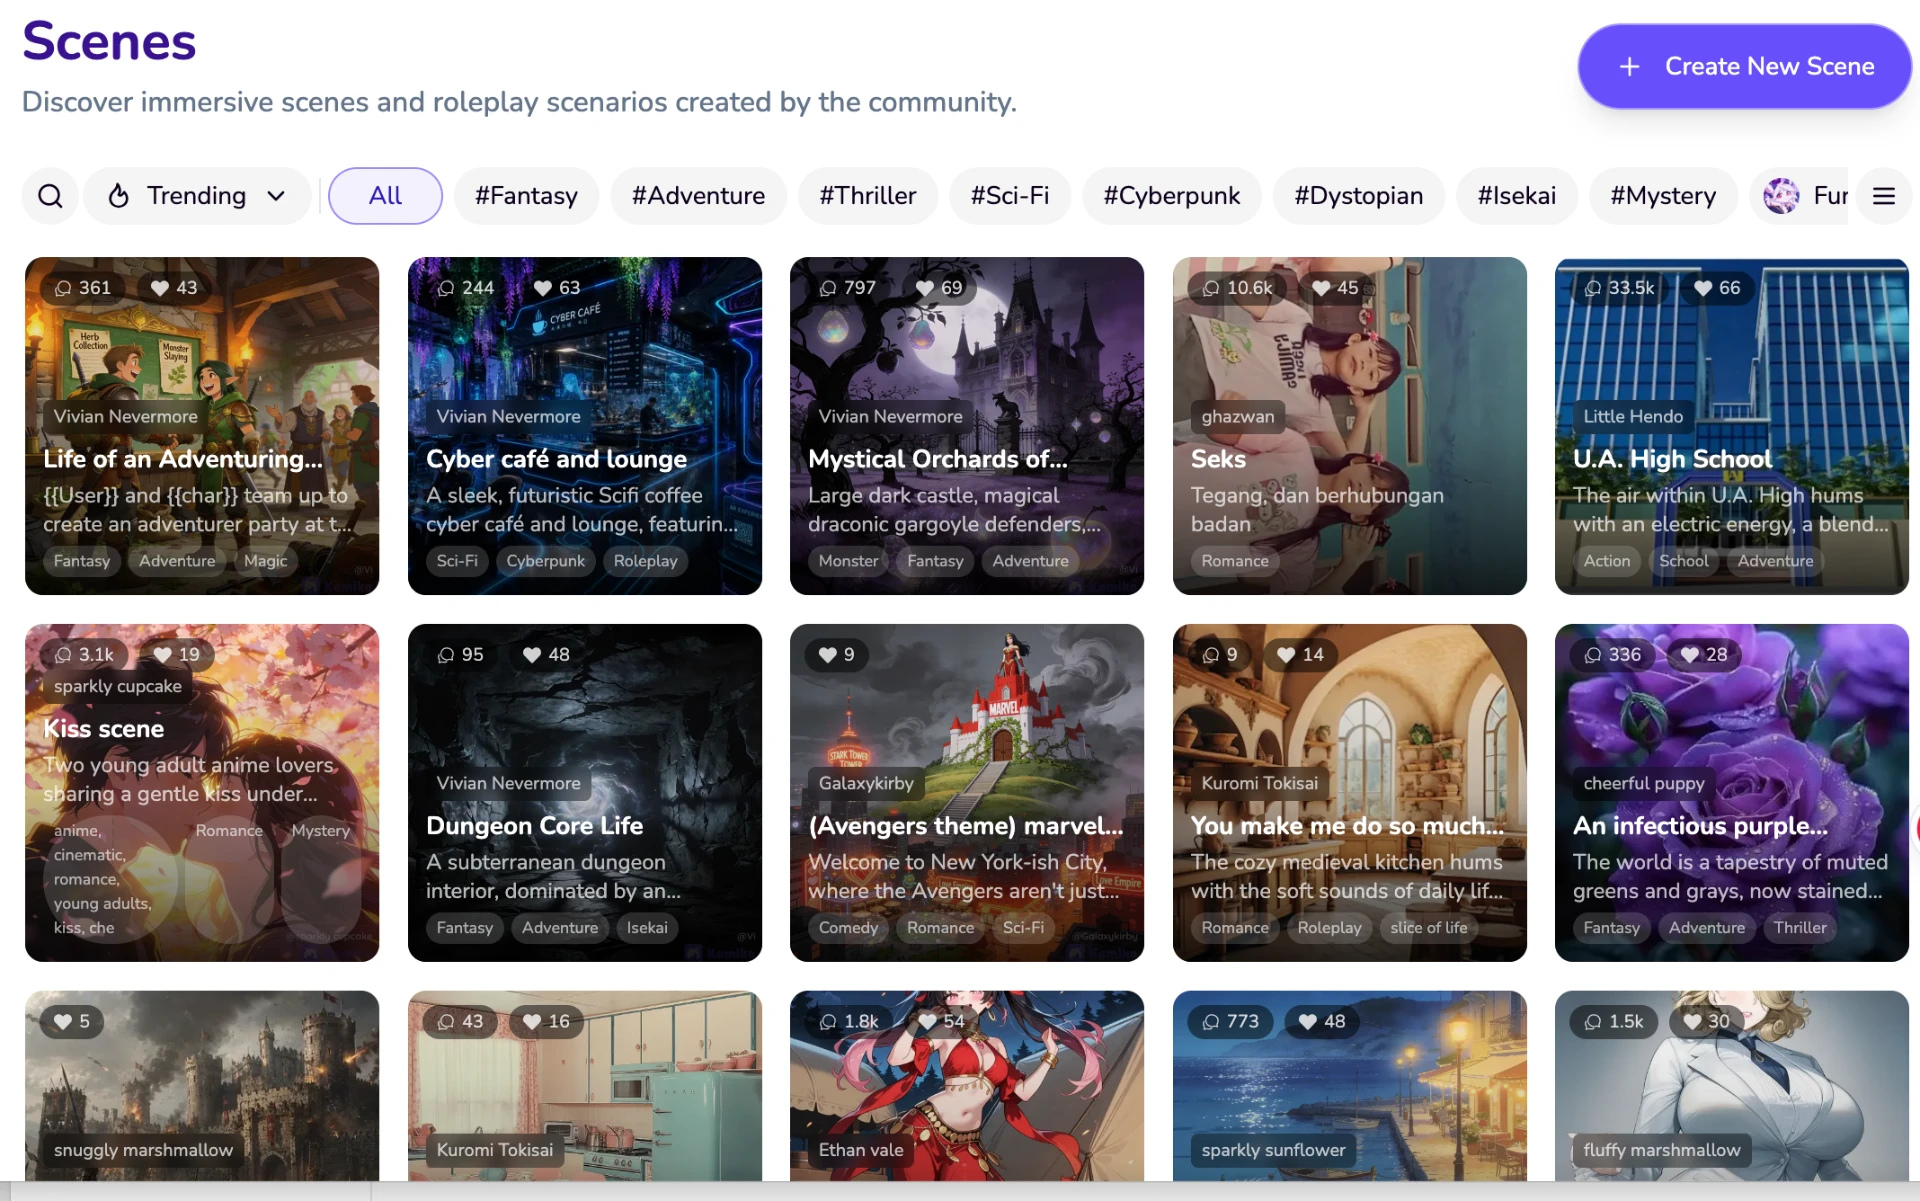Filter scenes by #Mystery tag
This screenshot has height=1201, width=1920.
[x=1663, y=196]
